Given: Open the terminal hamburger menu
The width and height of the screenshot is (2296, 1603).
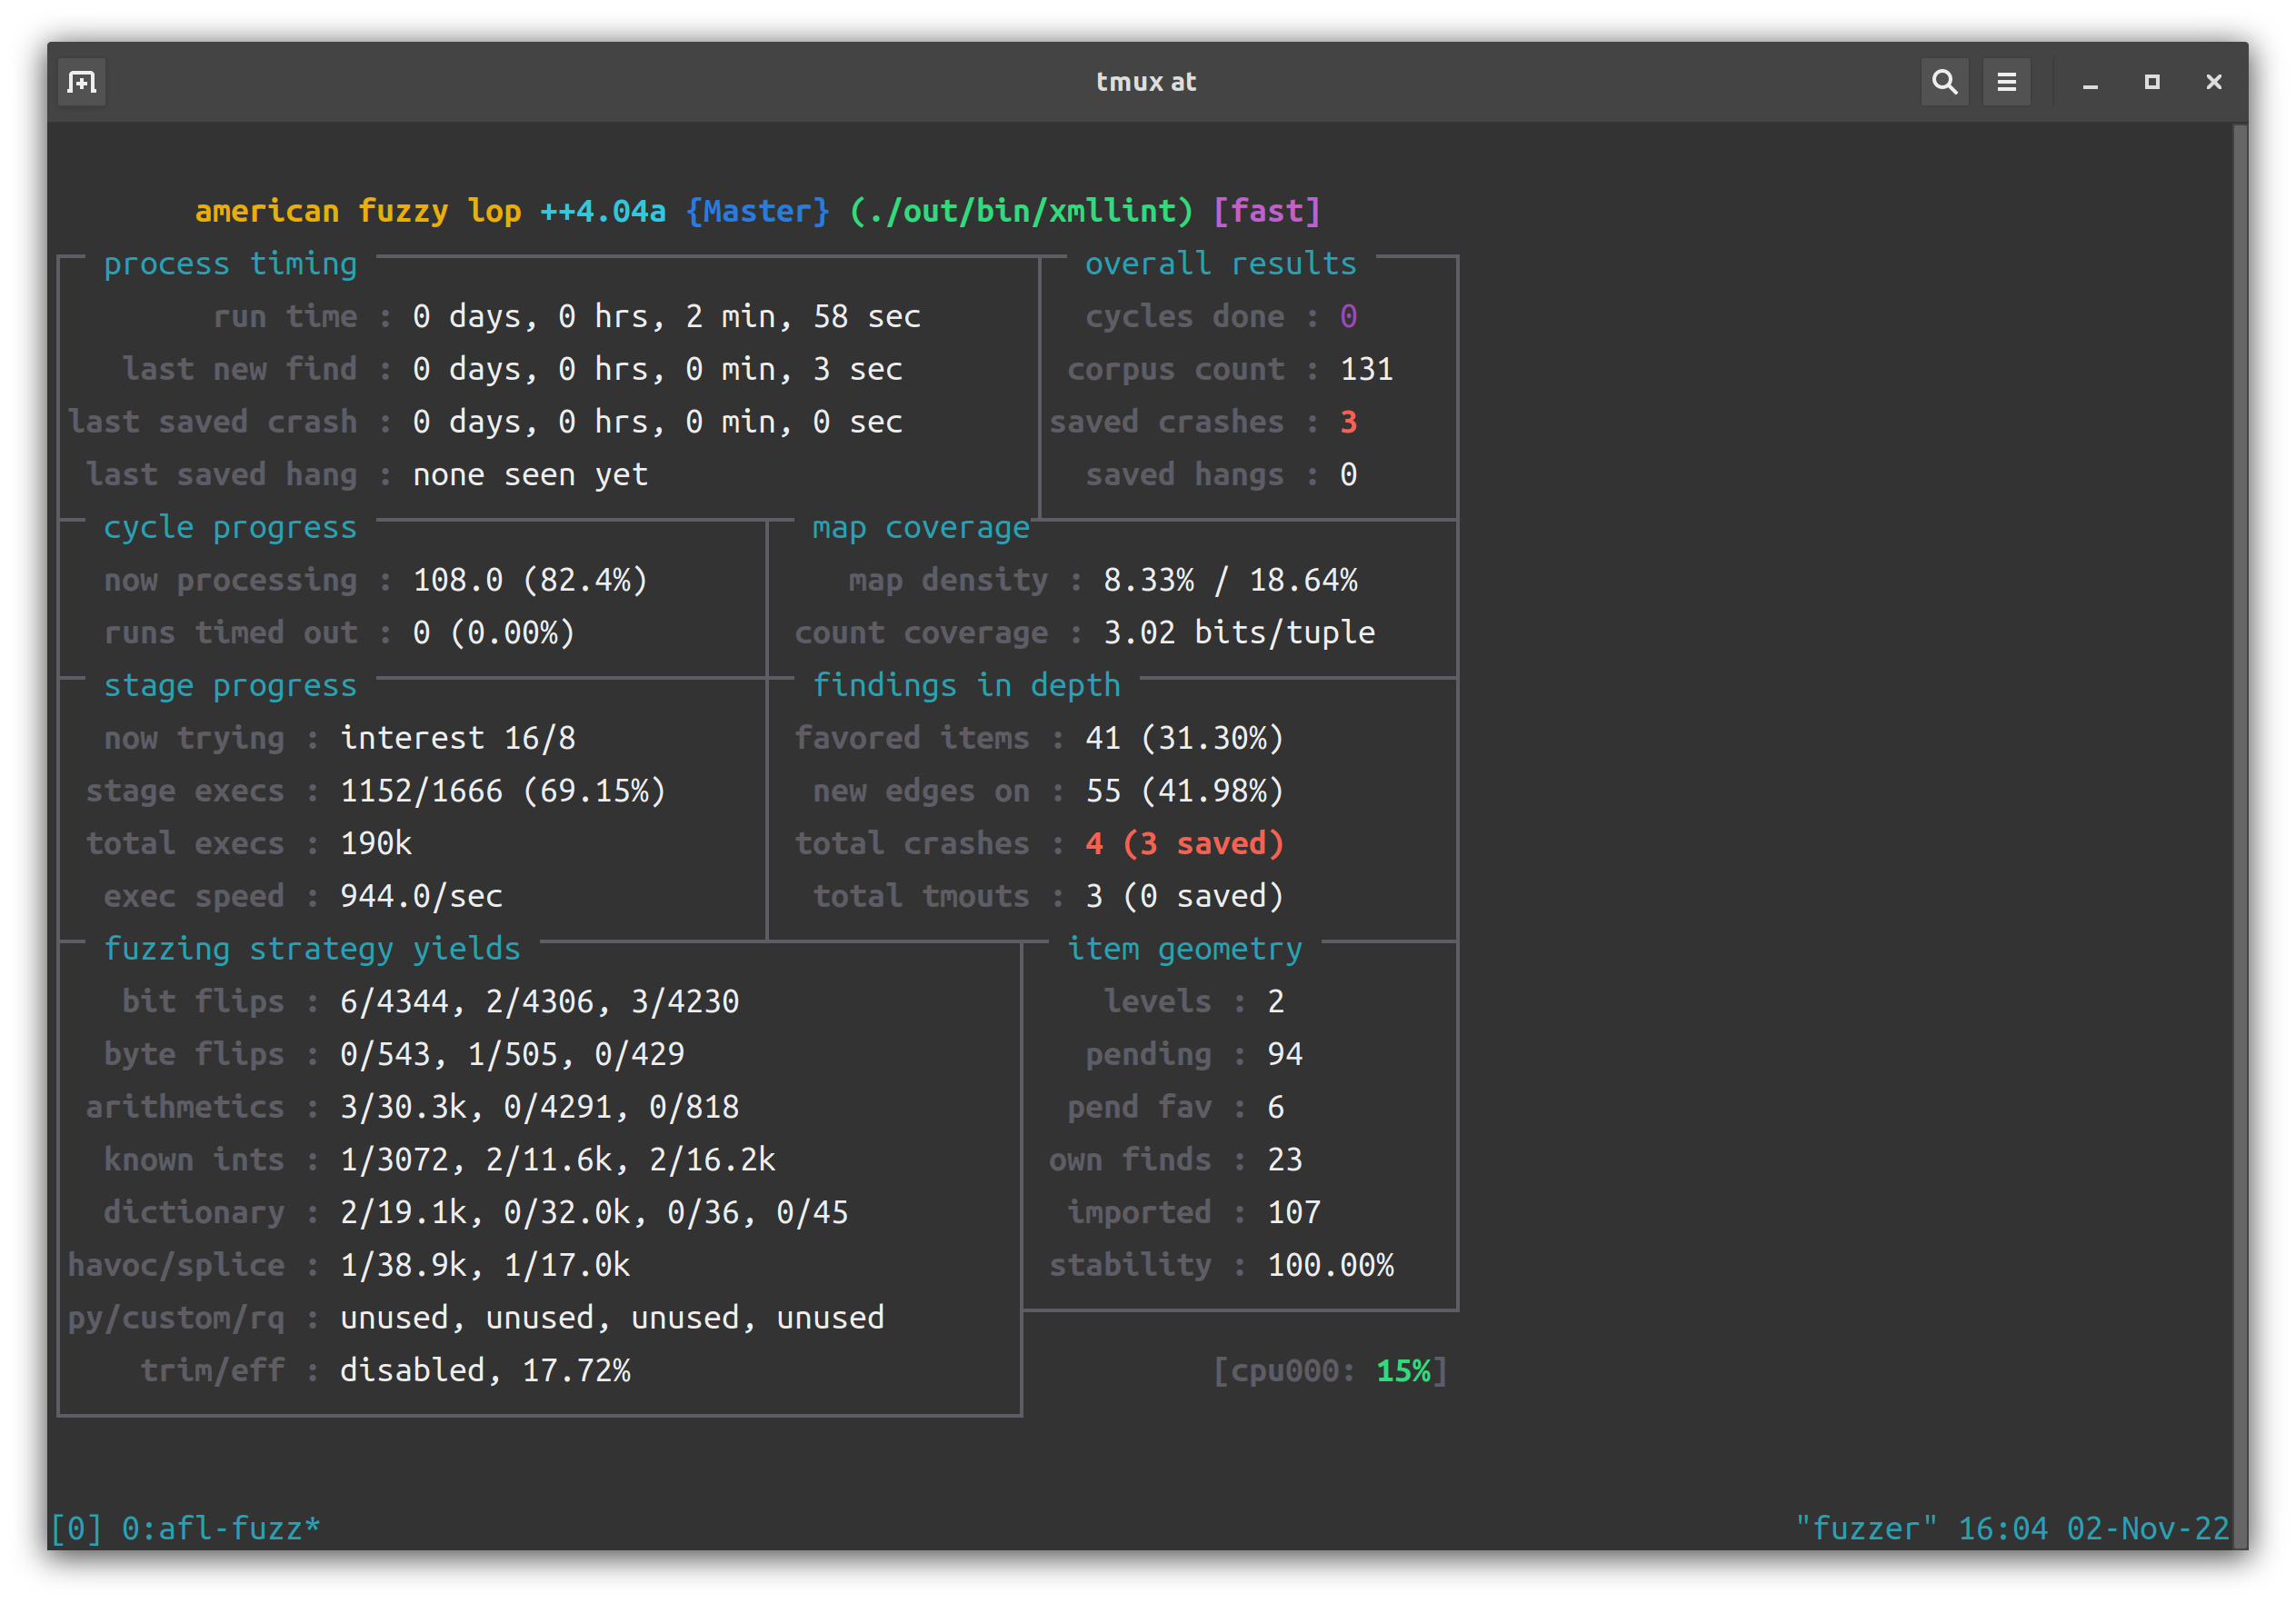Looking at the screenshot, I should coord(2007,82).
